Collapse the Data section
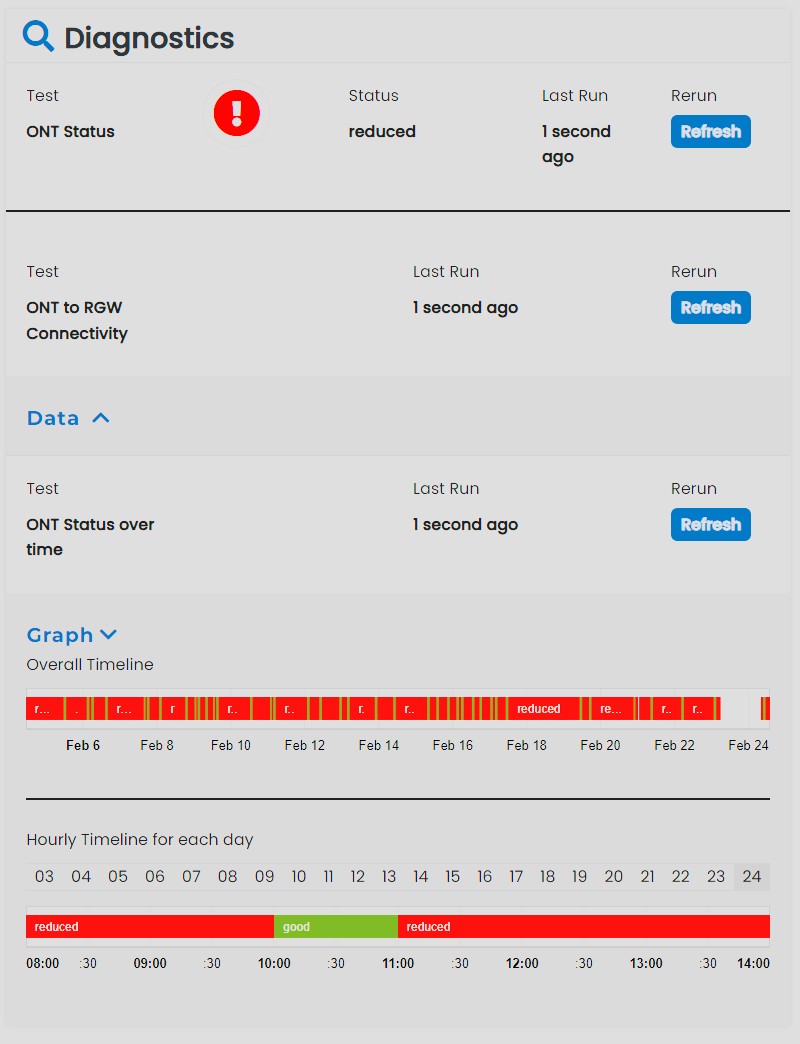800x1044 pixels. pyautogui.click(x=100, y=418)
